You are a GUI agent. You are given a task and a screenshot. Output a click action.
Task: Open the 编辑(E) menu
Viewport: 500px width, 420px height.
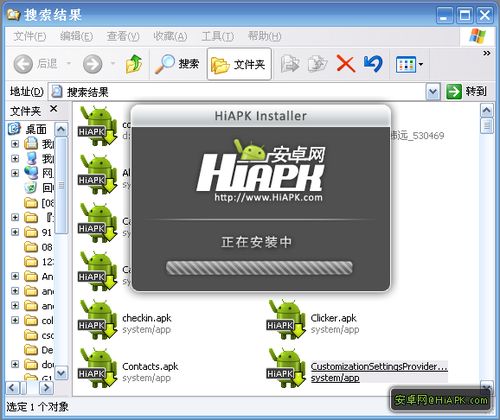point(76,36)
